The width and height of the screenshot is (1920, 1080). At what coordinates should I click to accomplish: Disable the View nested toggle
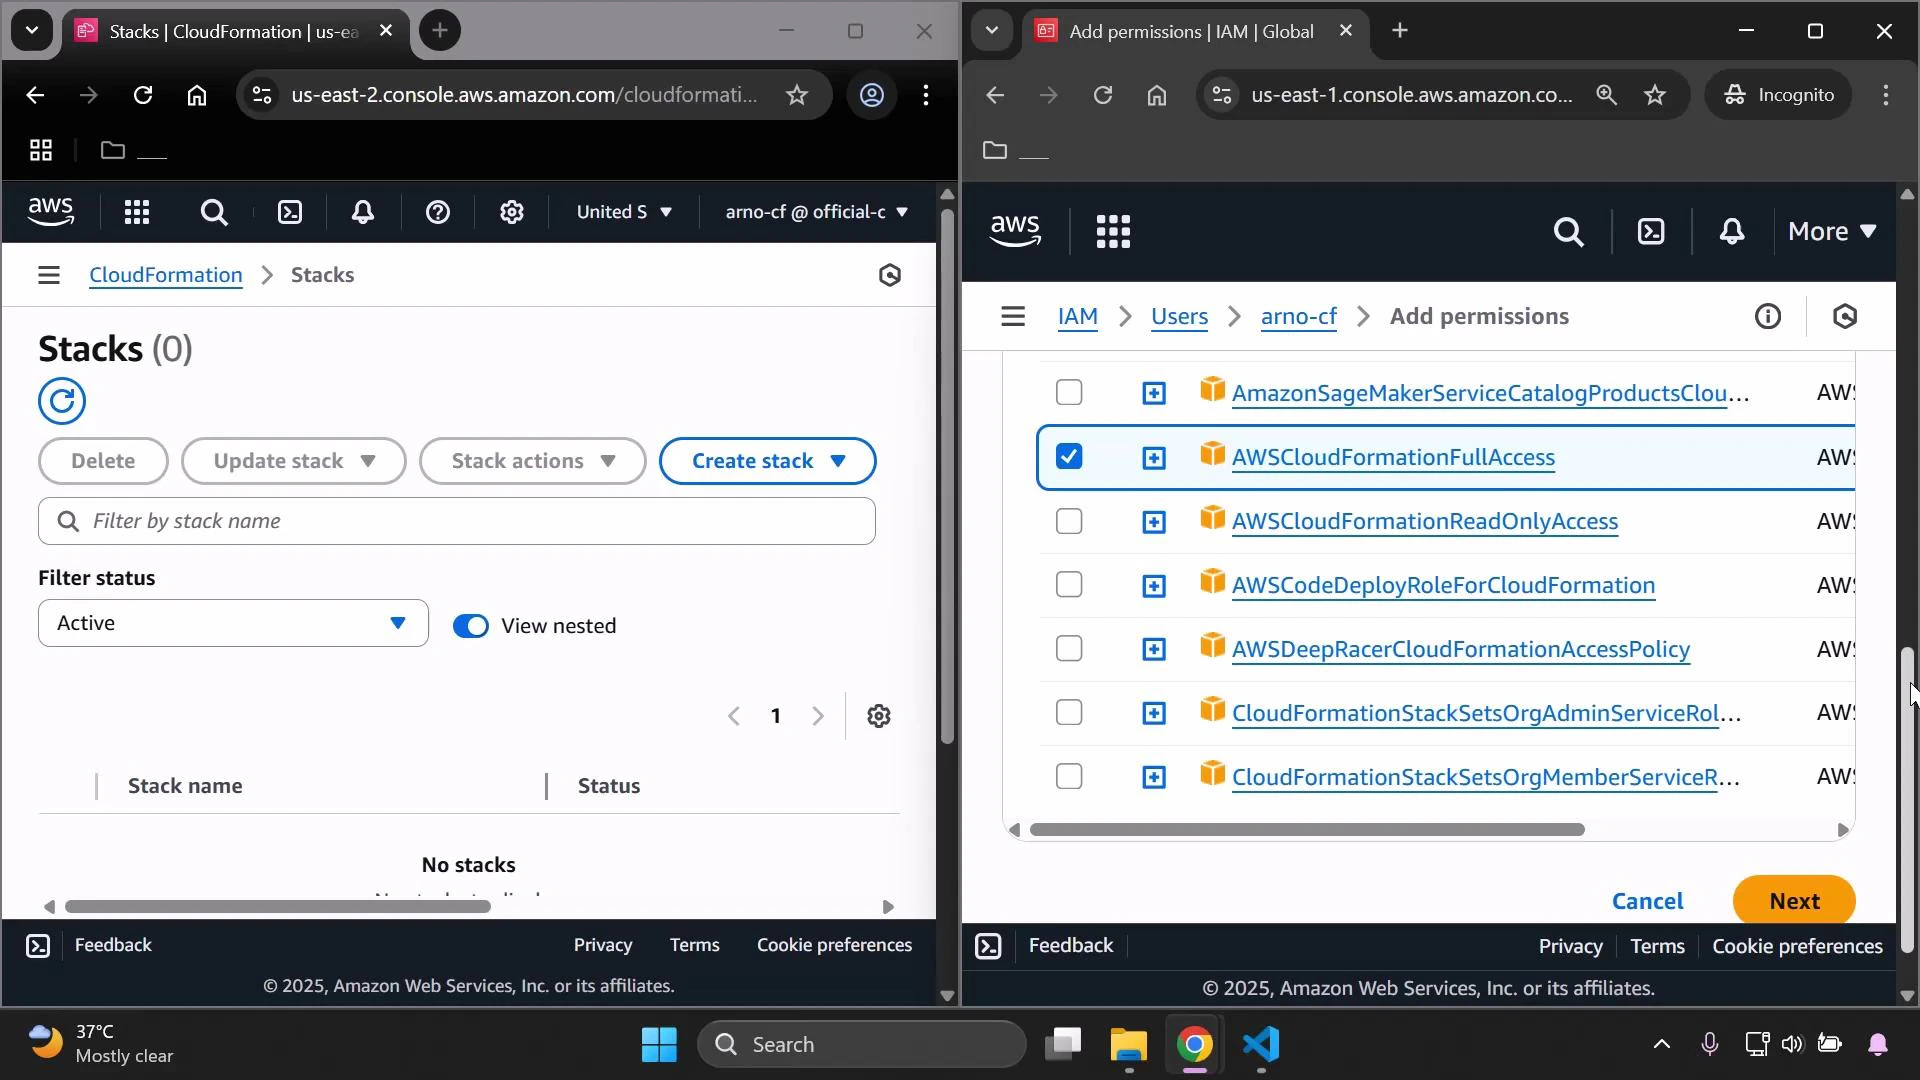click(x=471, y=625)
